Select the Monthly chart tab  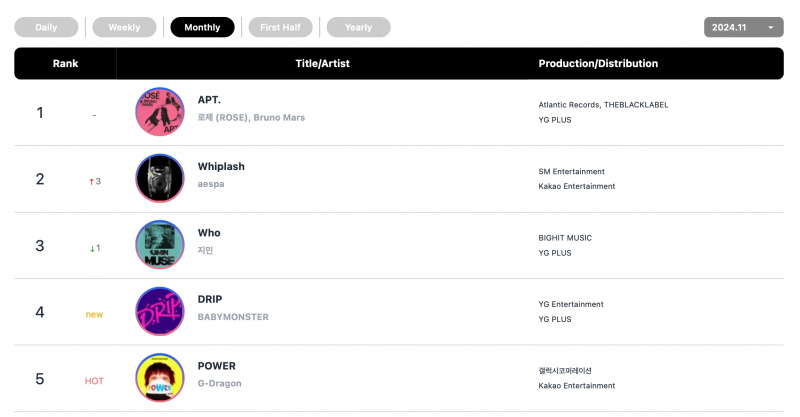pos(203,28)
